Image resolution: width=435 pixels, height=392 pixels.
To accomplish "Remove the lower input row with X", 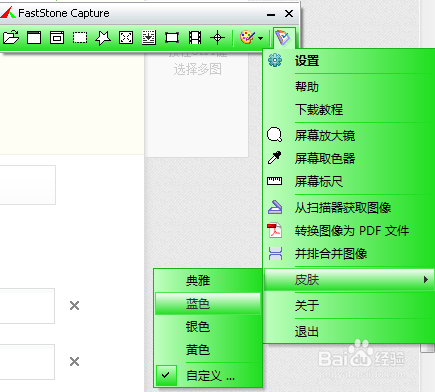I will pyautogui.click(x=74, y=362).
